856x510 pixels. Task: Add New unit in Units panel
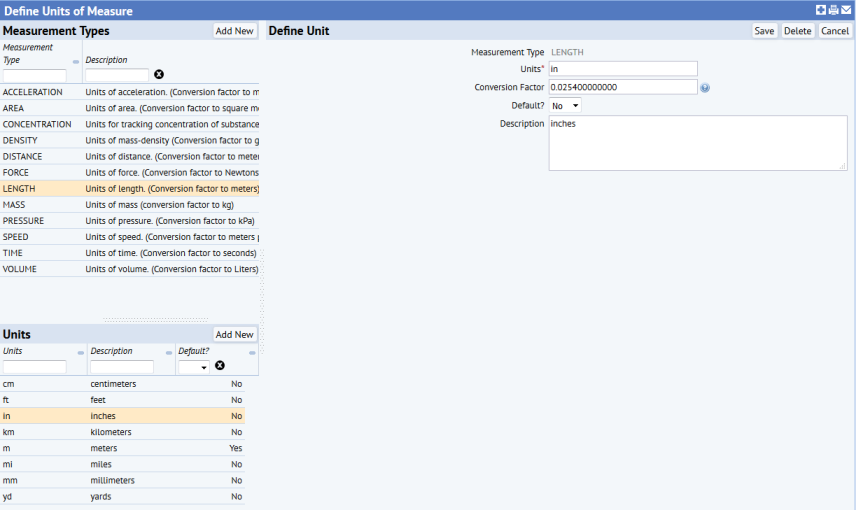pos(235,335)
